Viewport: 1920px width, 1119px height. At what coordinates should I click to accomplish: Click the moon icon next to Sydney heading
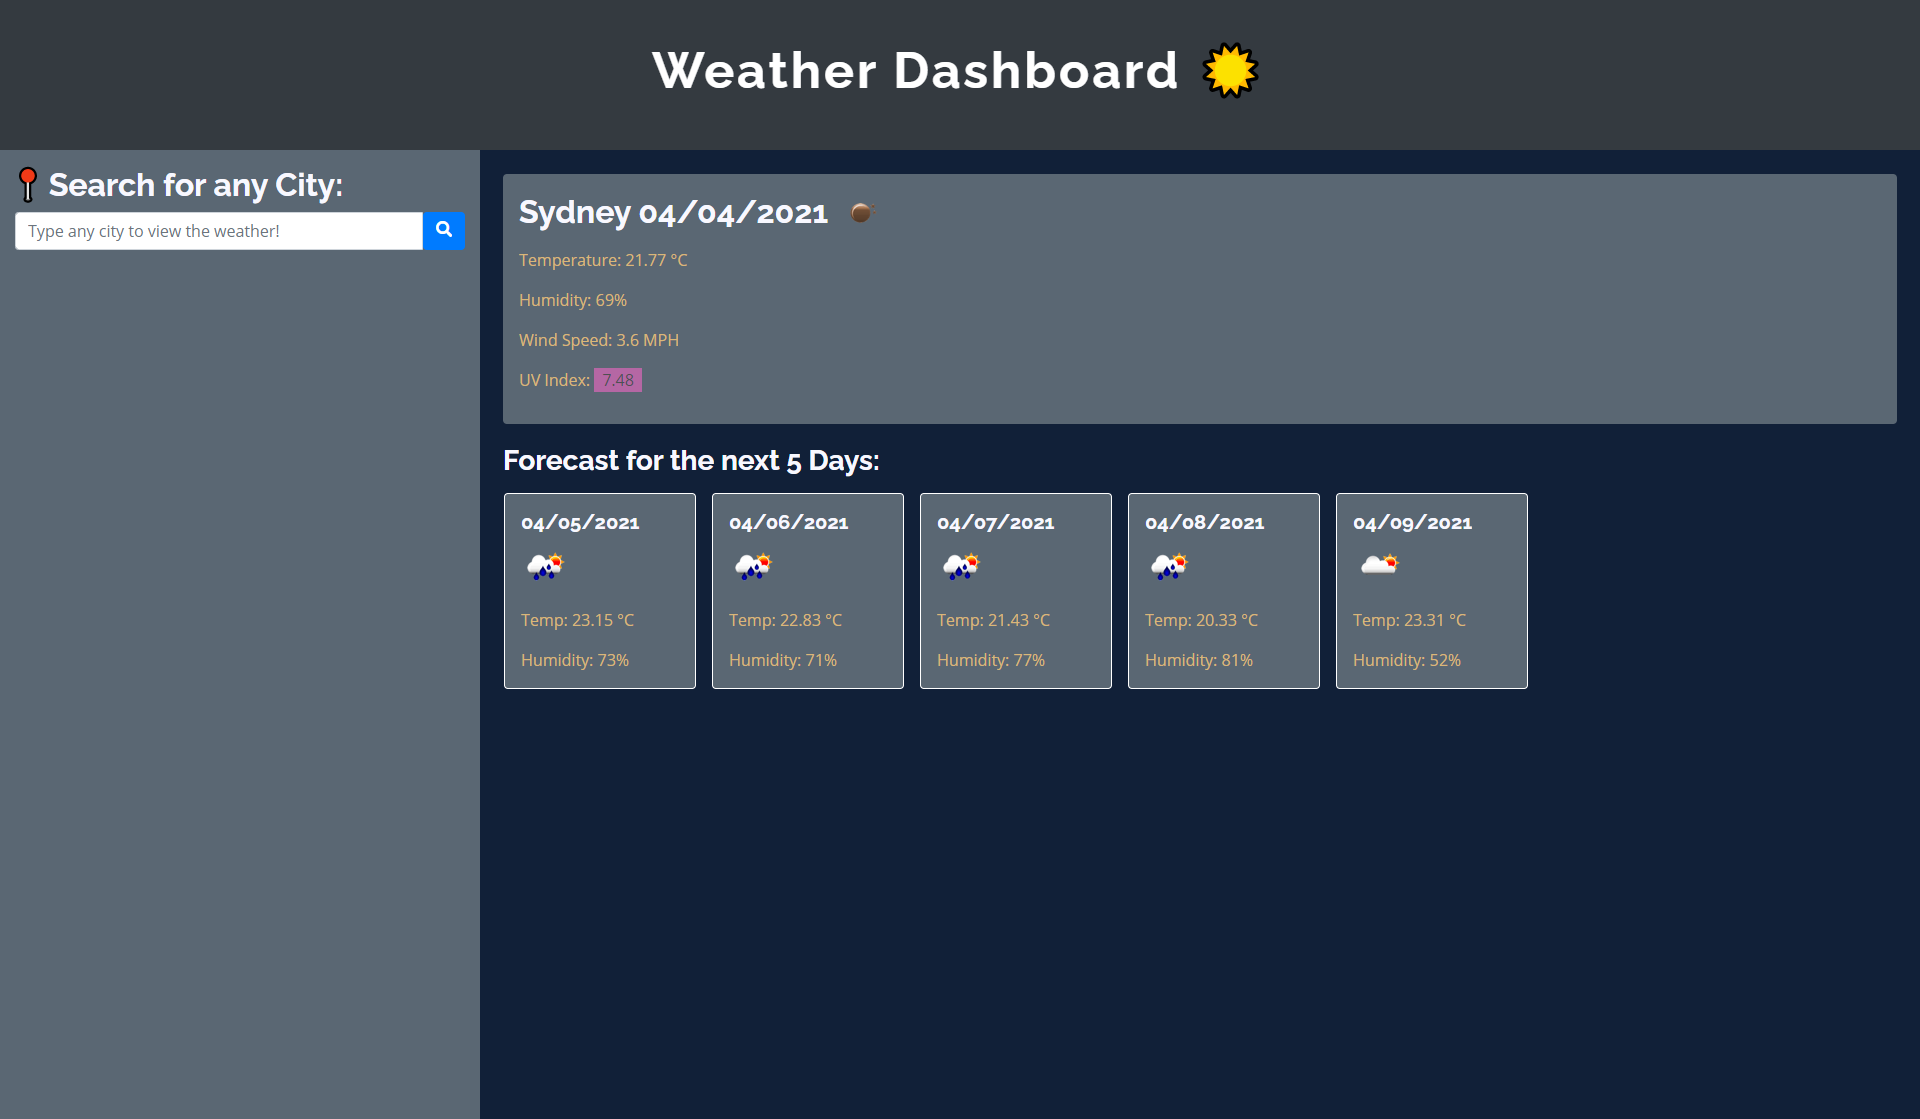coord(861,211)
